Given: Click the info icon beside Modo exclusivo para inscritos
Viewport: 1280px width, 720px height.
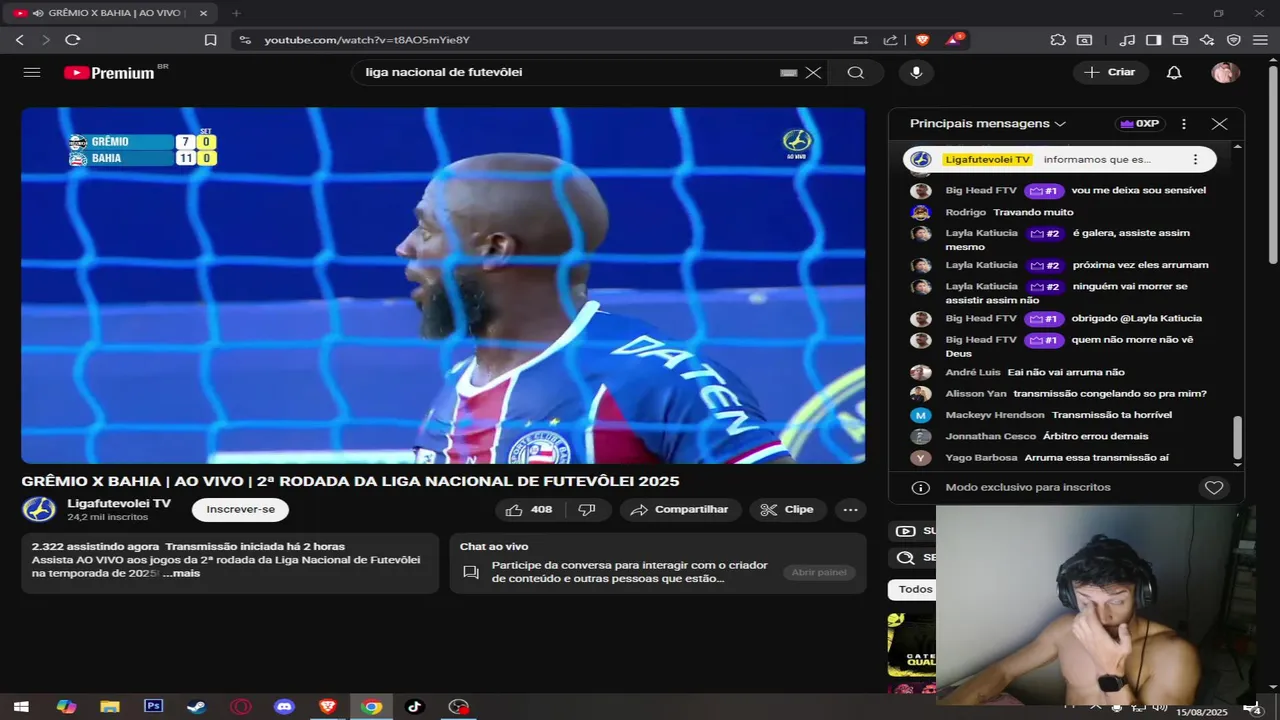Looking at the screenshot, I should (921, 487).
